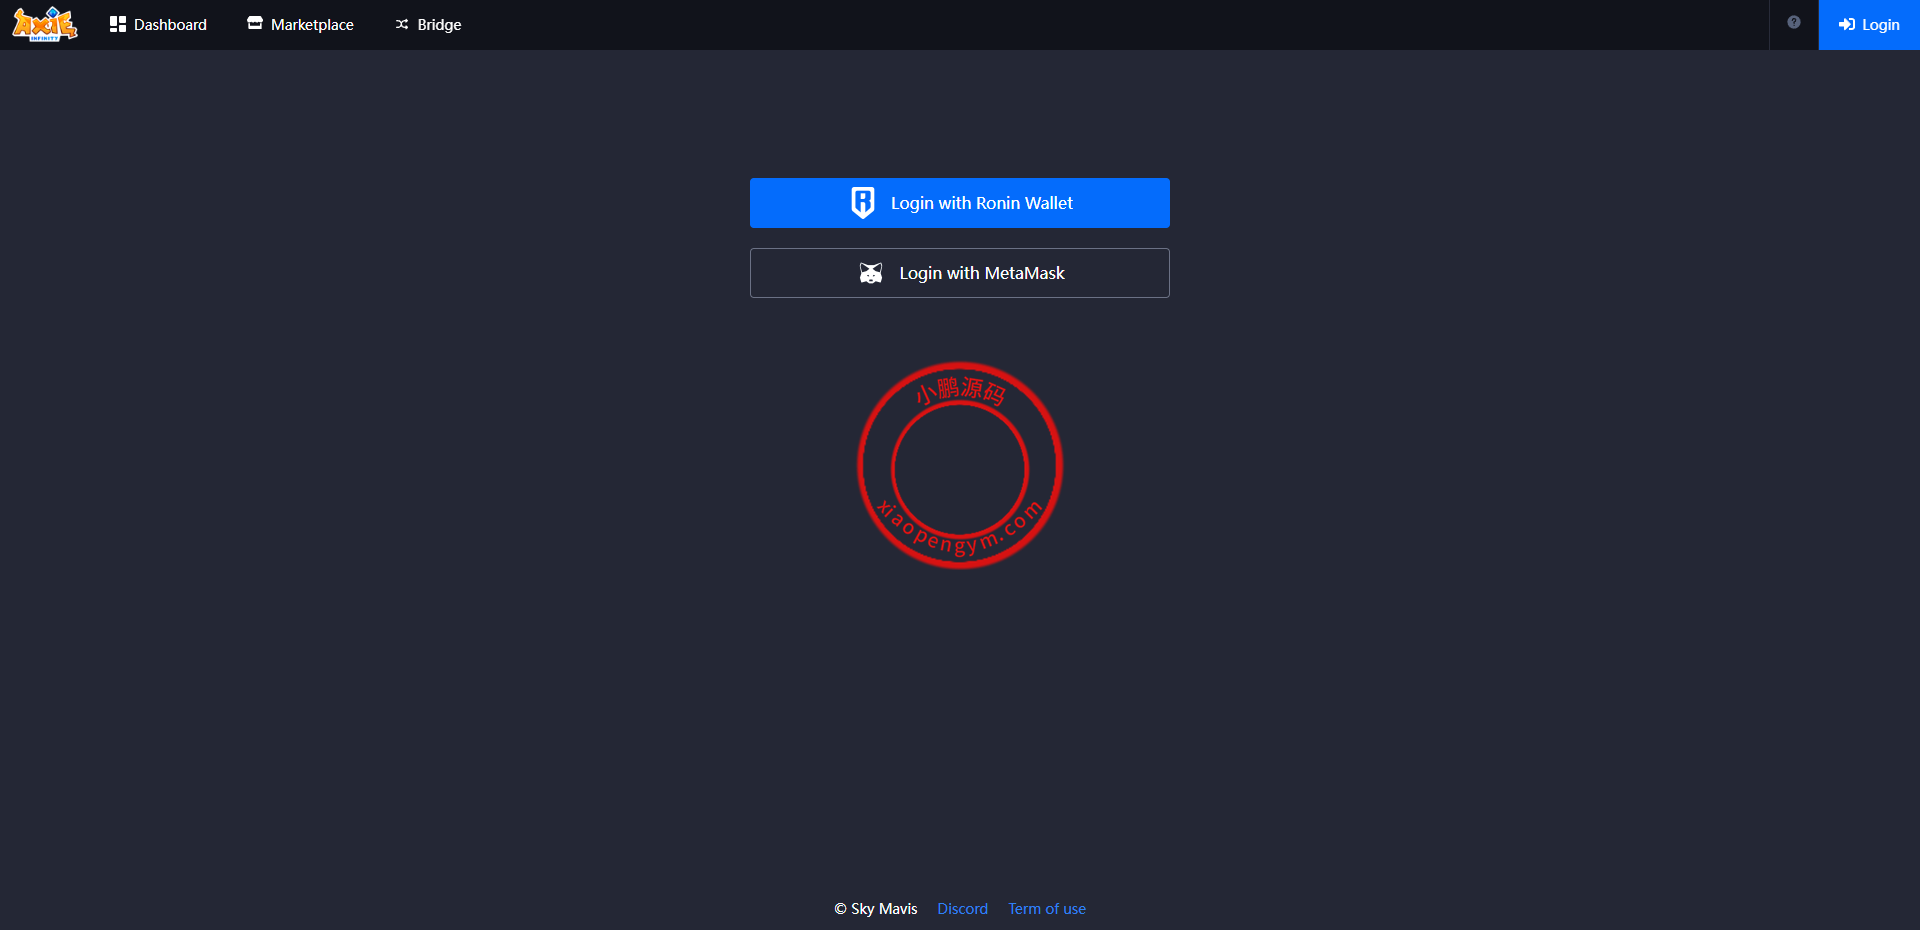Click the center of the red circular stamp

[x=960, y=466]
